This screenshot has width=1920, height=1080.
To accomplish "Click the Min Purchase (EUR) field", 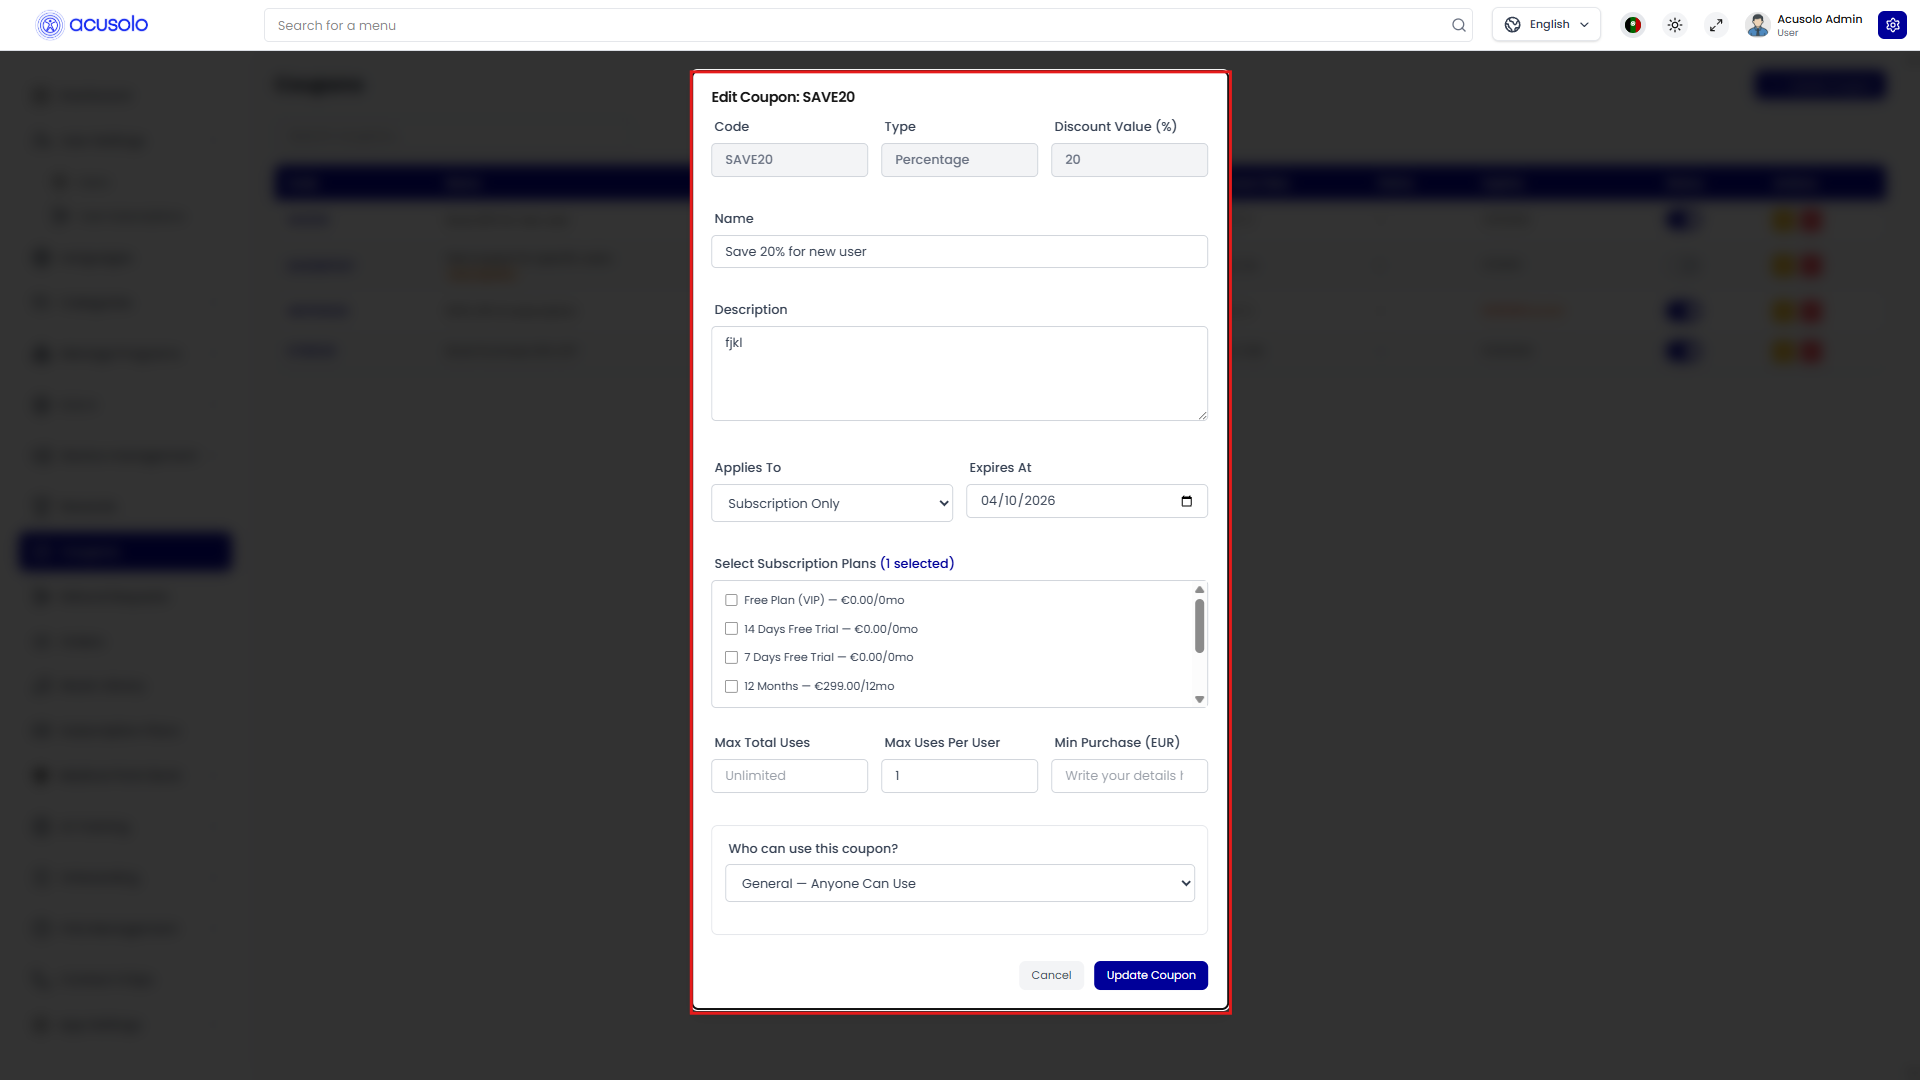I will (x=1129, y=776).
